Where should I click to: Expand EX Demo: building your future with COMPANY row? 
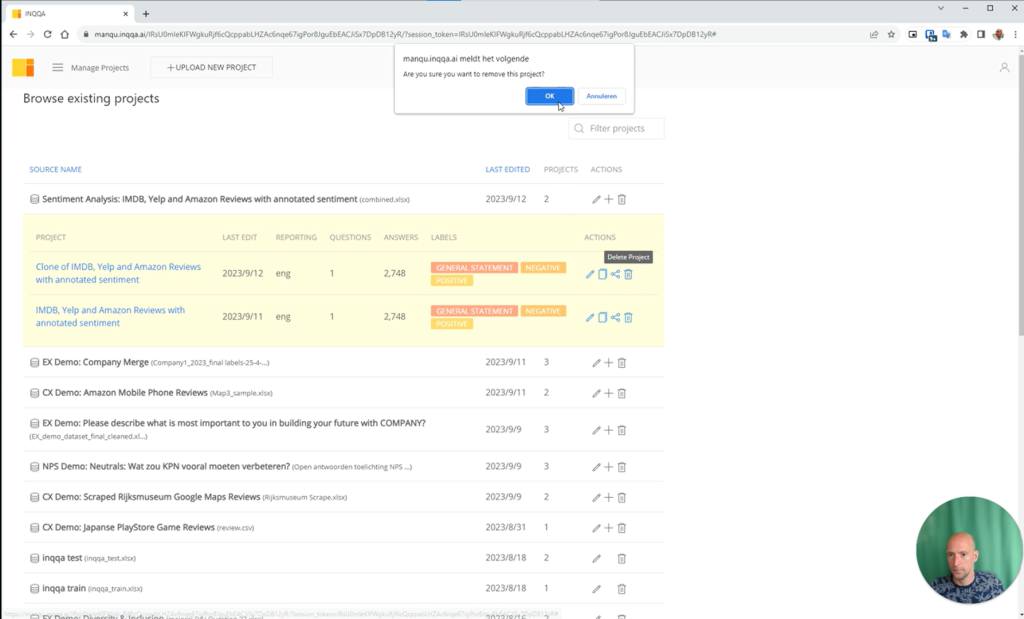[x=344, y=430]
